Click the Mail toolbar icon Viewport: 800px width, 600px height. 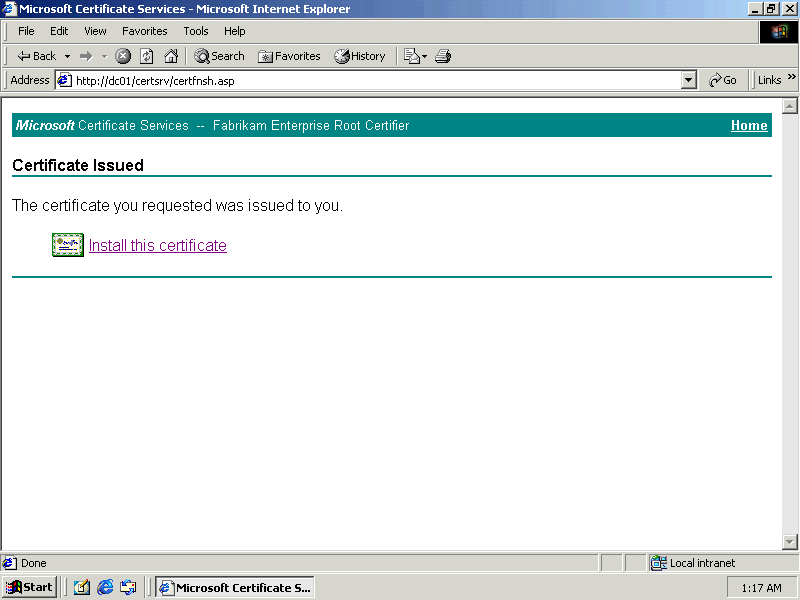[412, 56]
